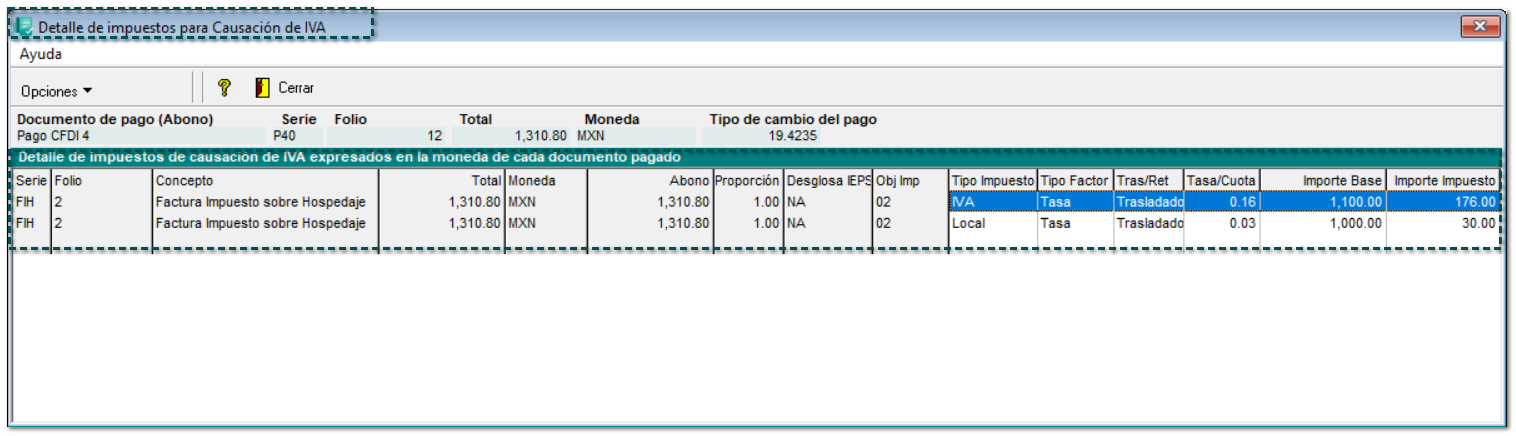Select the Local tax type cell
Image resolution: width=1516 pixels, height=436 pixels.
coord(993,224)
